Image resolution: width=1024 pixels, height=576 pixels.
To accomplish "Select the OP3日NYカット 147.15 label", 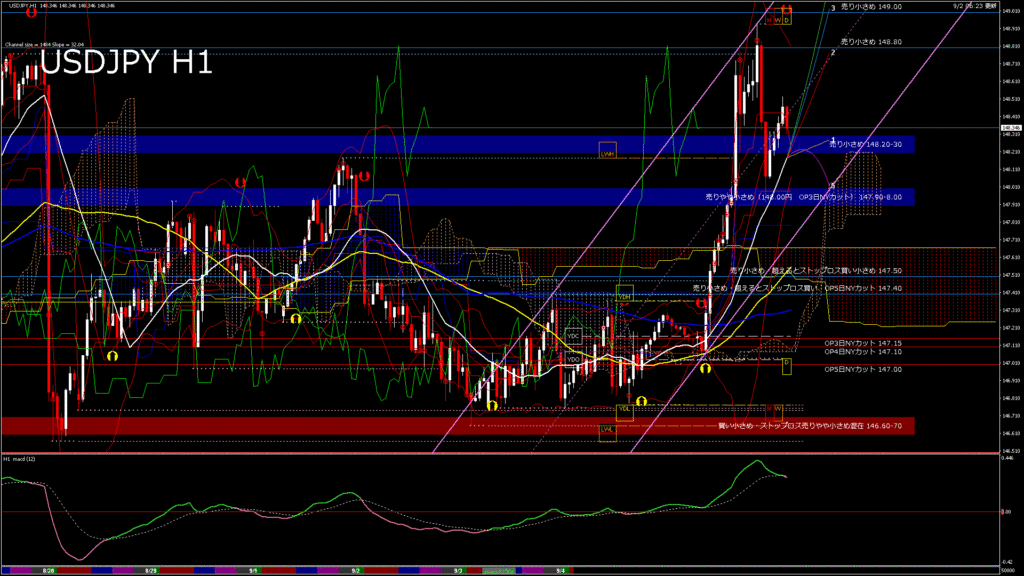I will pos(862,343).
